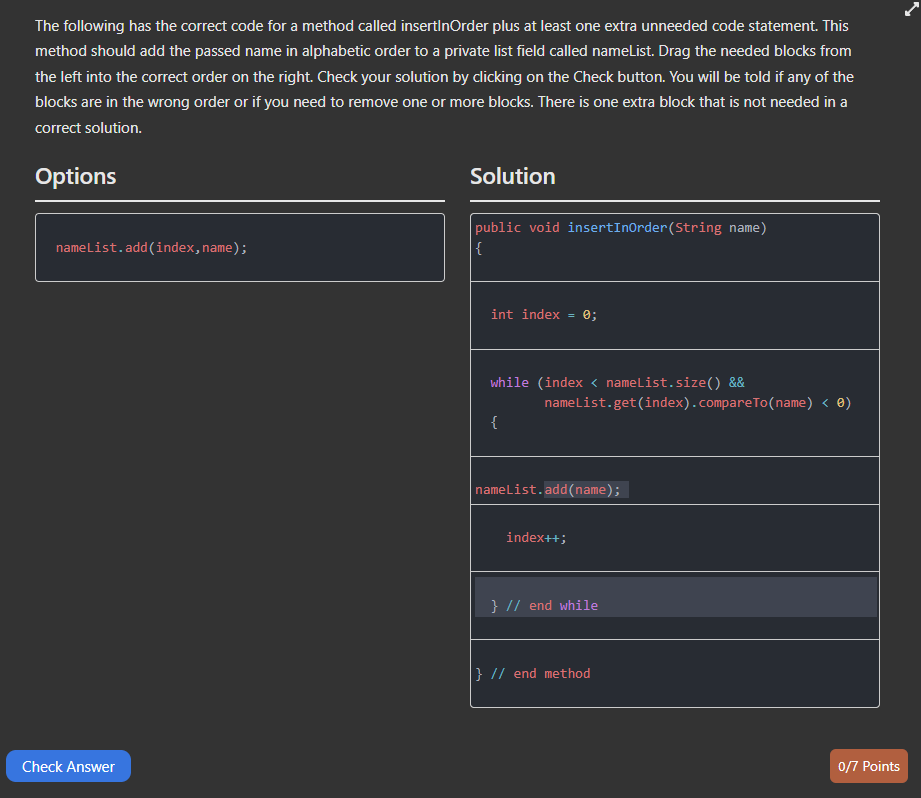This screenshot has width=921, height=798.
Task: Click the opening brace under the method signature
Action: pyautogui.click(x=480, y=247)
